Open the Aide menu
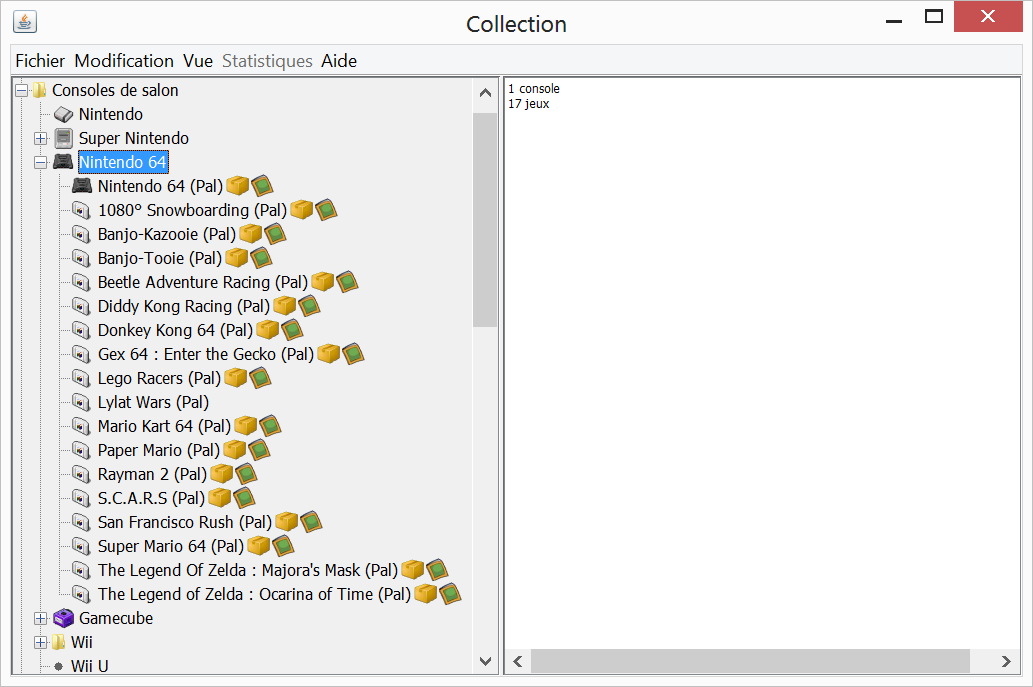This screenshot has width=1033, height=687. coord(339,61)
